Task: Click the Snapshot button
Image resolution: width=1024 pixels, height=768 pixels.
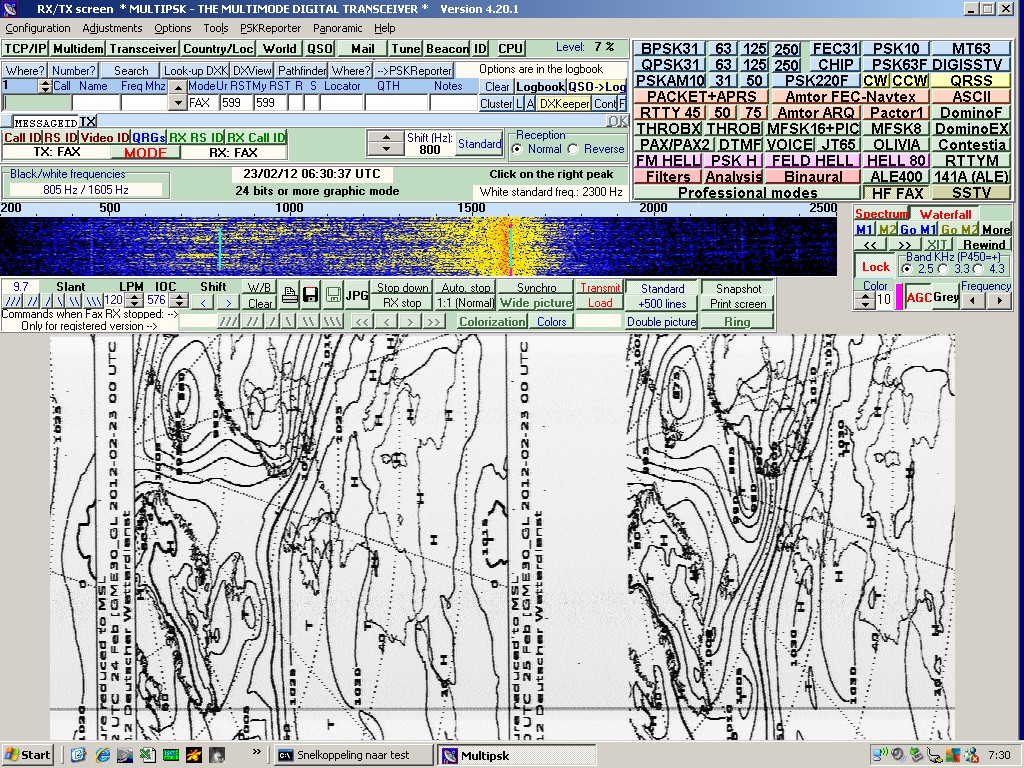Action: pos(738,288)
